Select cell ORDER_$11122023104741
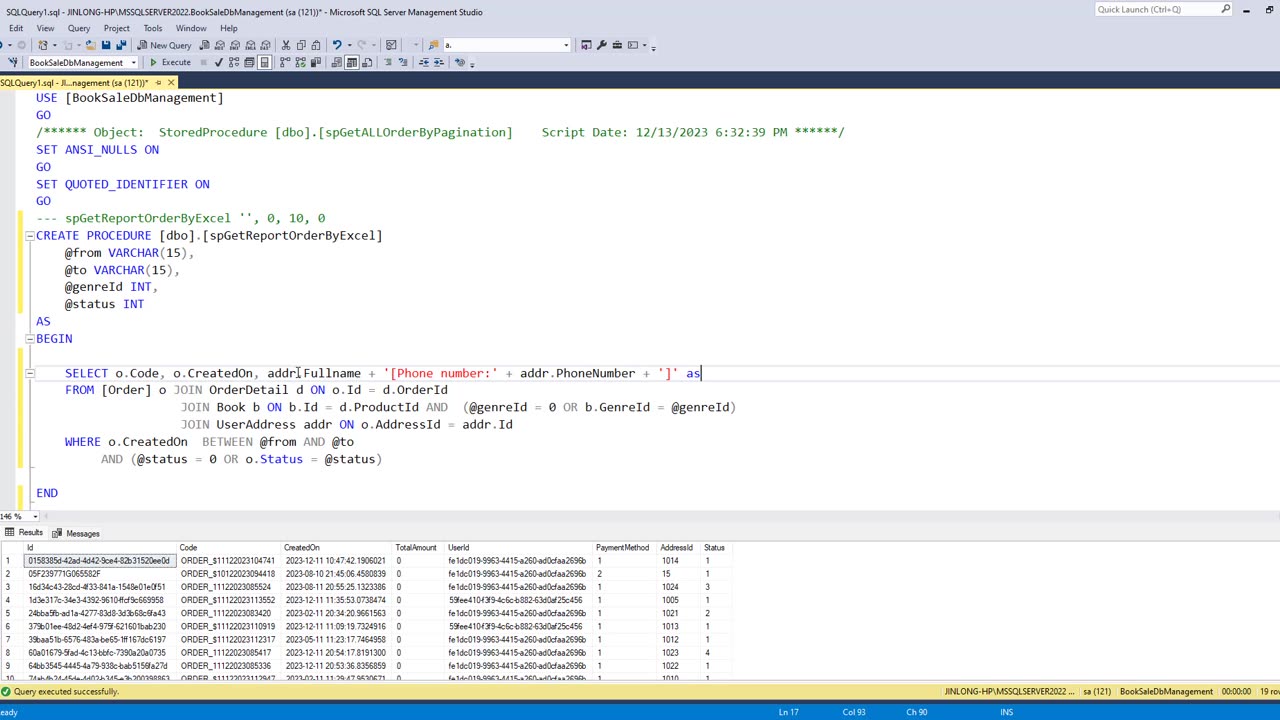Screen dimensions: 1280x720 coord(228,561)
